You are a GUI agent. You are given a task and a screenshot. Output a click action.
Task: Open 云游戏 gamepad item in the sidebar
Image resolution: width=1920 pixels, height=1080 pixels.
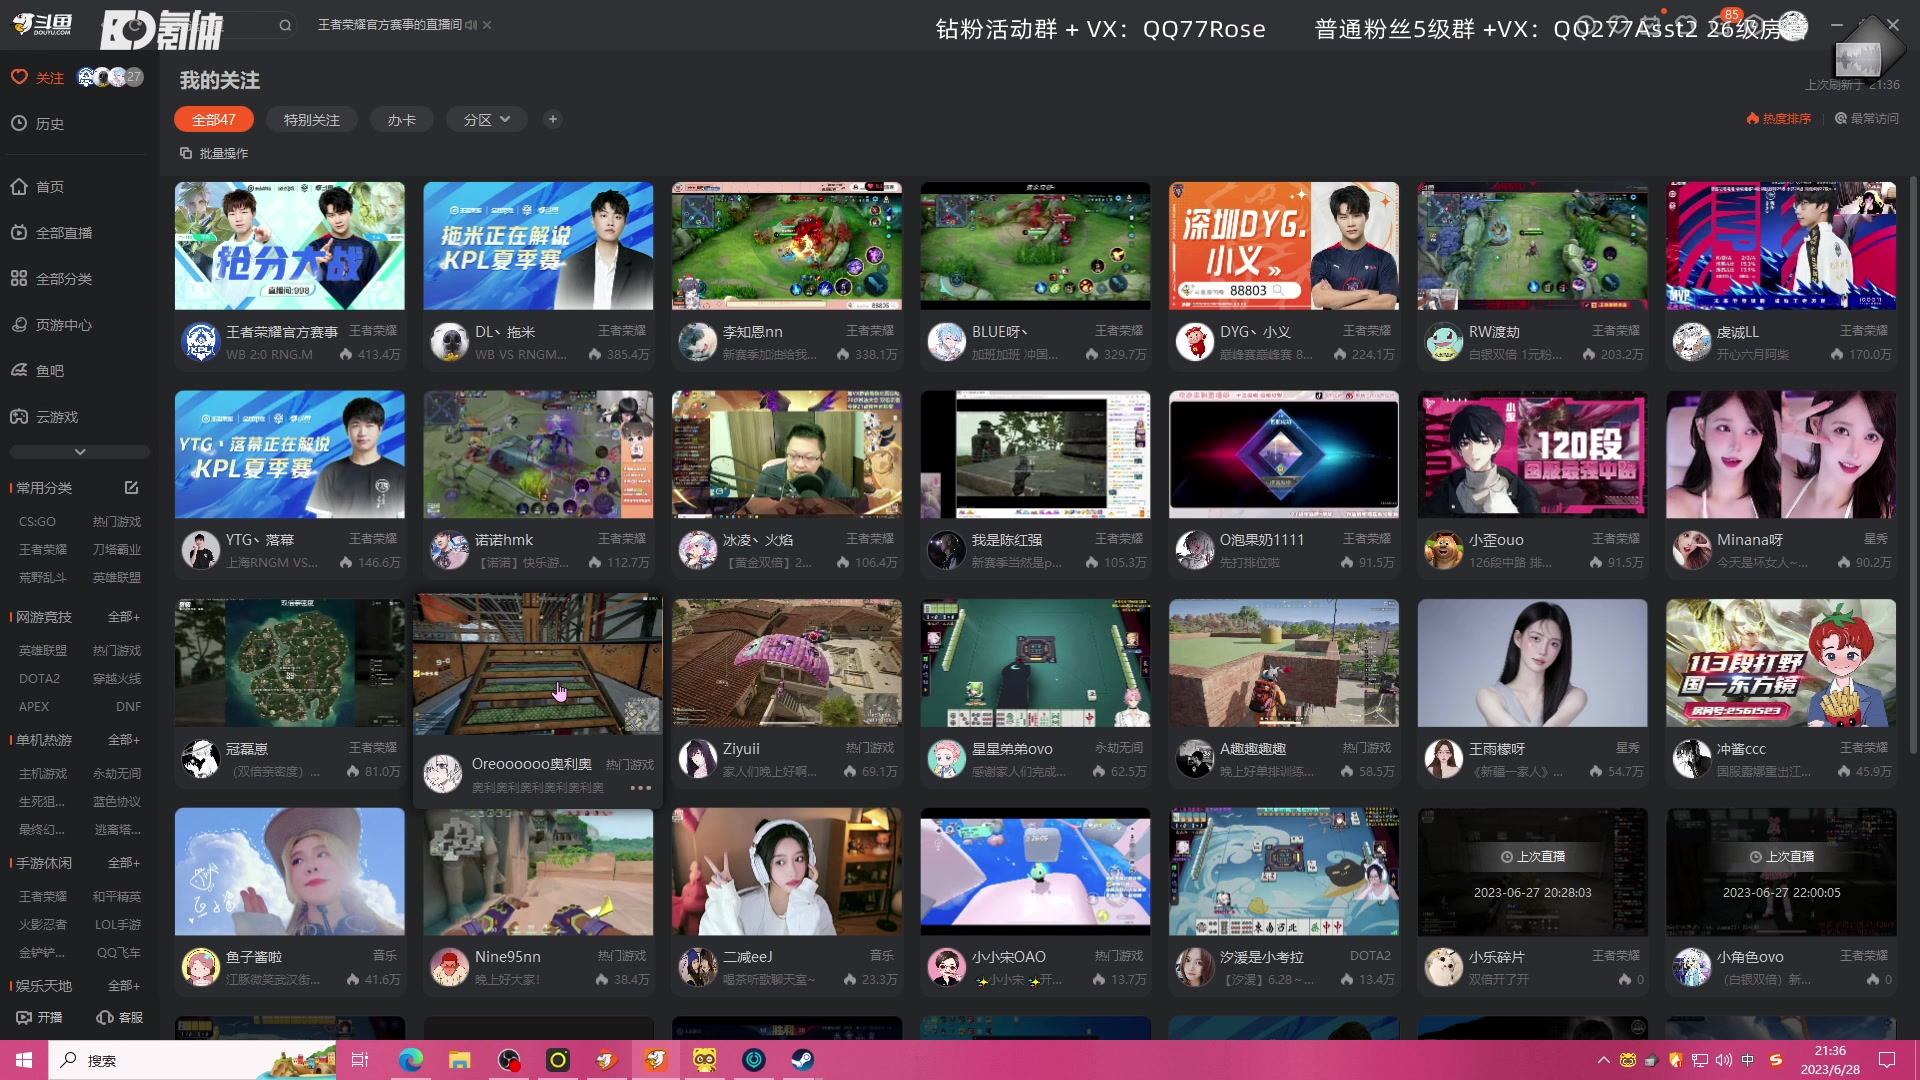tap(44, 417)
